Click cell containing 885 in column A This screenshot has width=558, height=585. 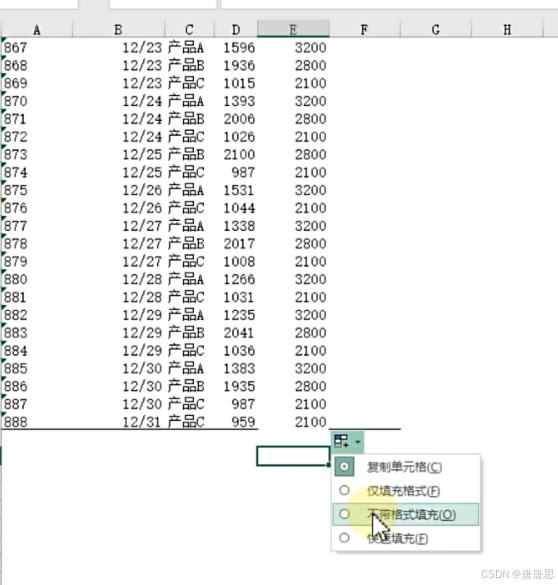37,369
